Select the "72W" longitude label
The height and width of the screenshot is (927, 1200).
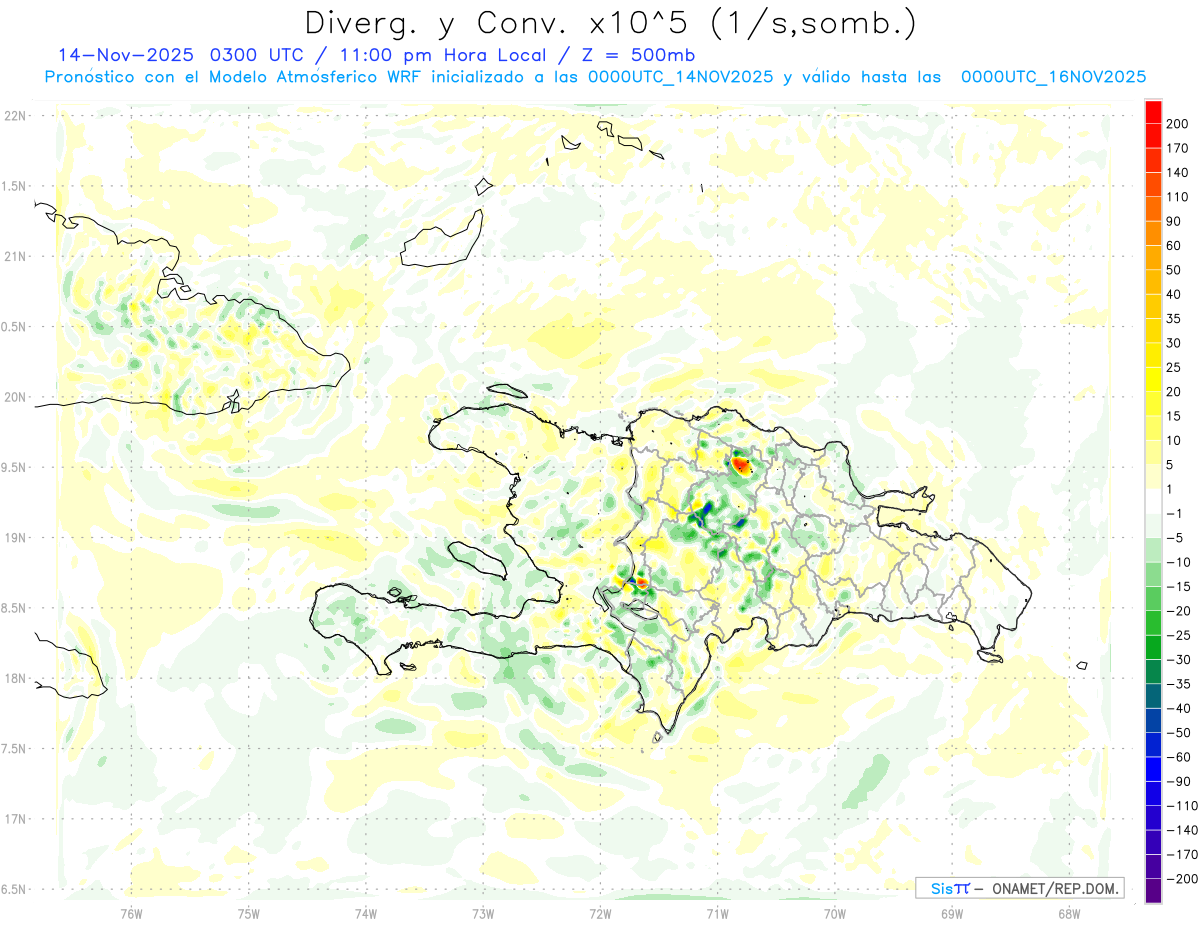pos(600,913)
